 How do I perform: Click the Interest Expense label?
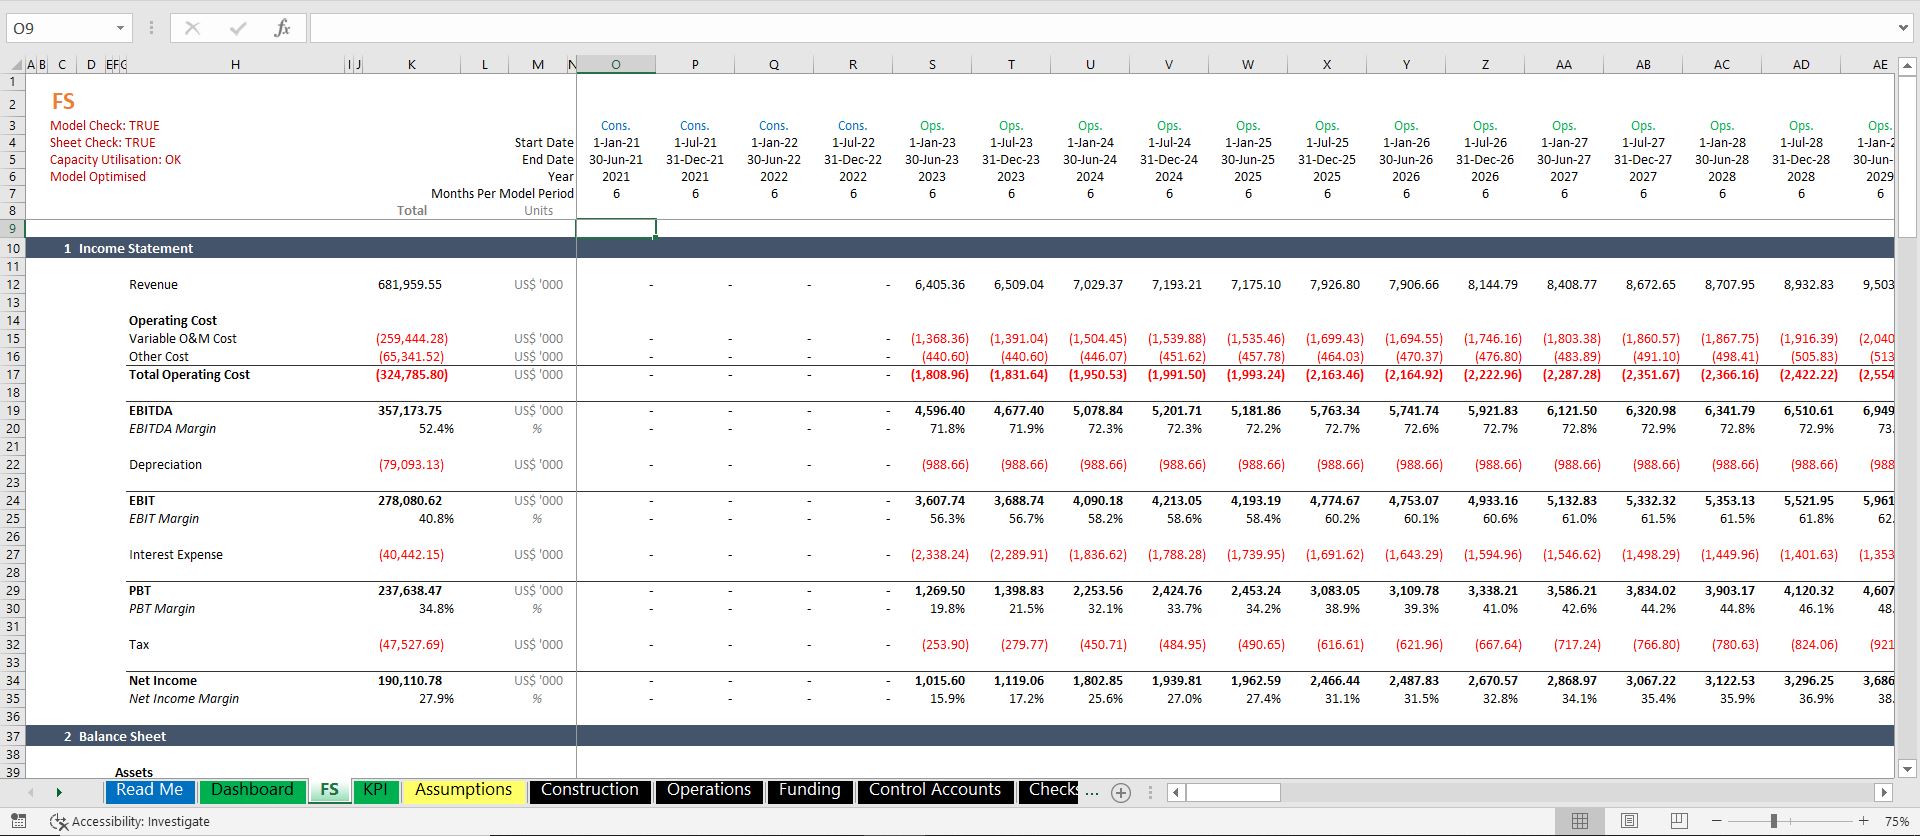tap(176, 555)
